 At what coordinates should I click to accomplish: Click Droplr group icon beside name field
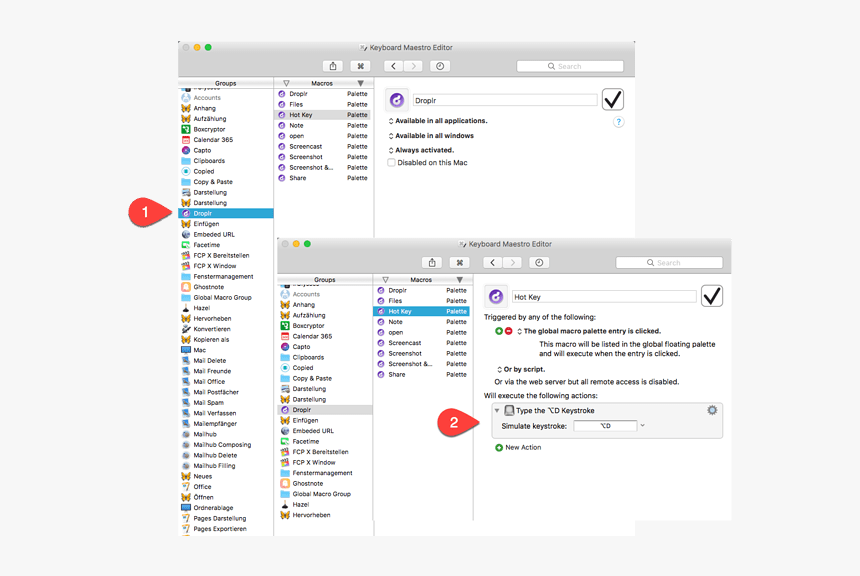(397, 100)
